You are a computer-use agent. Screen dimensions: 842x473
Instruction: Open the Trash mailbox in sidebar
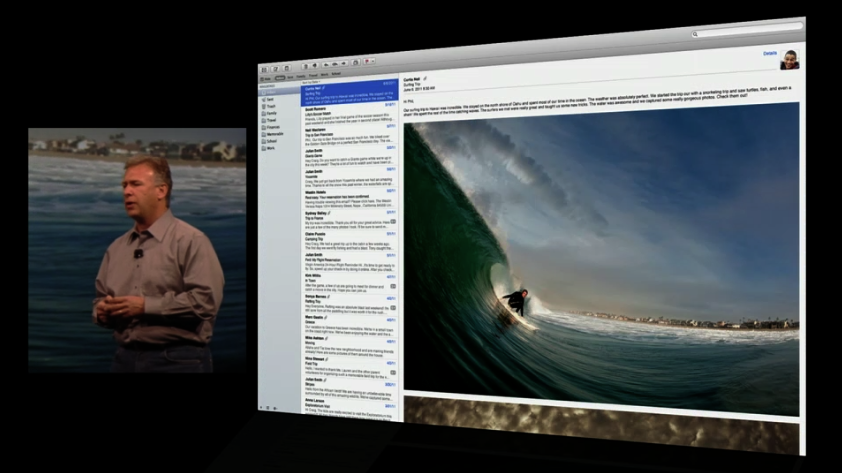270,107
